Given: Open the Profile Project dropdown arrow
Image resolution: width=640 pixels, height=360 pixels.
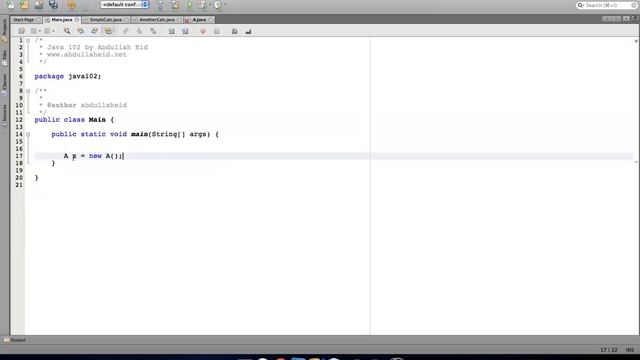Looking at the screenshot, I should click(225, 5).
